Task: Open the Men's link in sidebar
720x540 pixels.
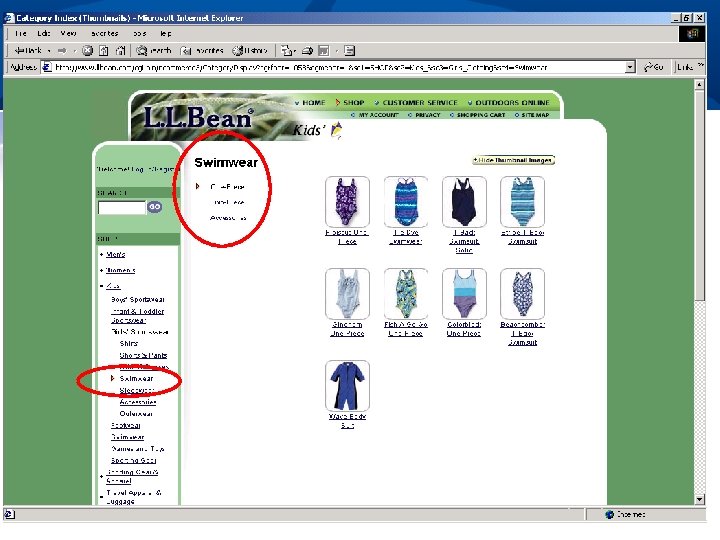Action: (116, 254)
